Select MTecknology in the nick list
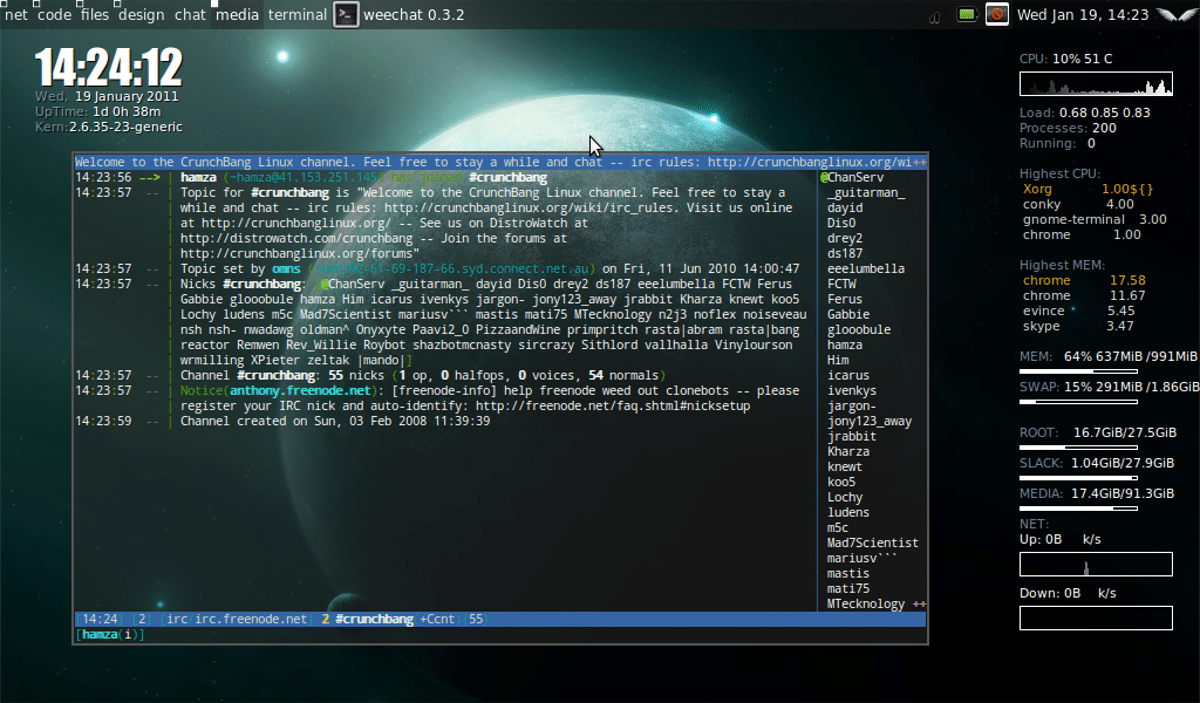Viewport: 1200px width, 703px height. click(866, 604)
